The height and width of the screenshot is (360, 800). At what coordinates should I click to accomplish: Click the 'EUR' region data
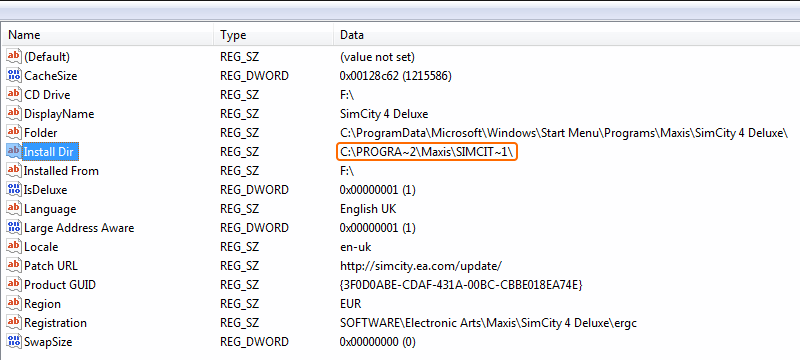click(351, 304)
